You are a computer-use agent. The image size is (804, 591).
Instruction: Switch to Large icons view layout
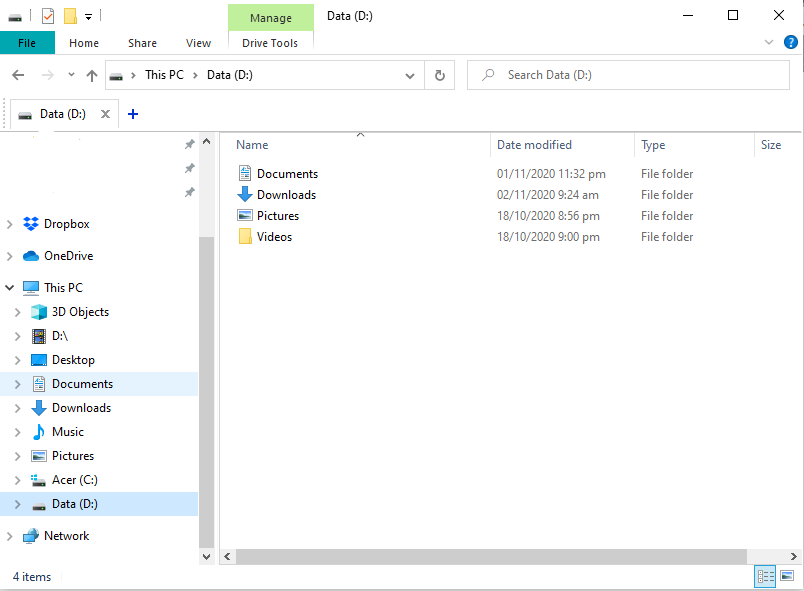click(x=787, y=576)
